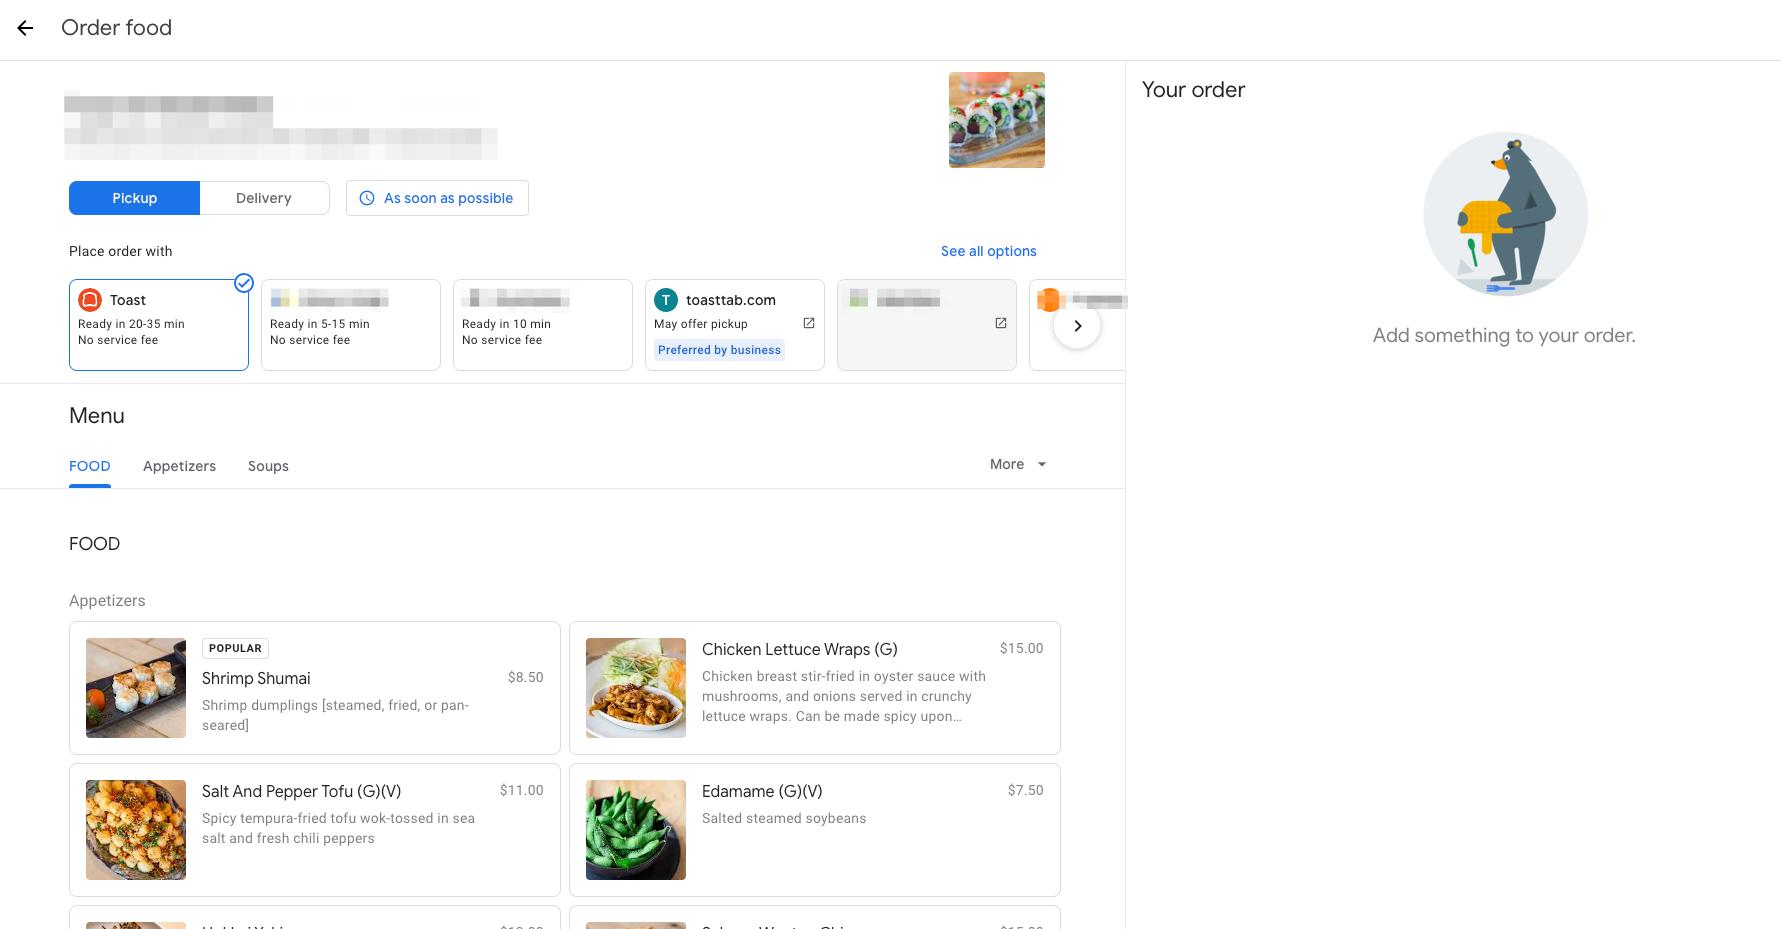This screenshot has width=1781, height=929.
Task: Click the blue checkmark on the Toast card
Action: 243,283
